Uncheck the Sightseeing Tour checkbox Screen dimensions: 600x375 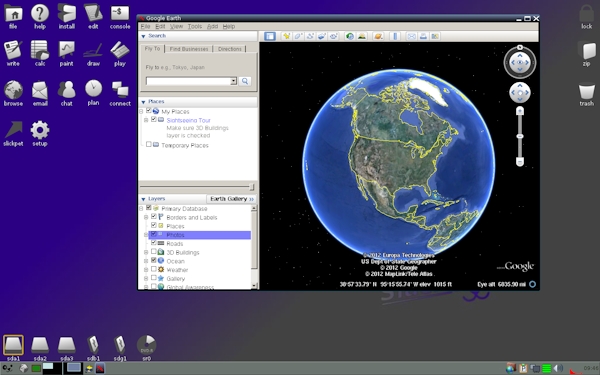(154, 119)
